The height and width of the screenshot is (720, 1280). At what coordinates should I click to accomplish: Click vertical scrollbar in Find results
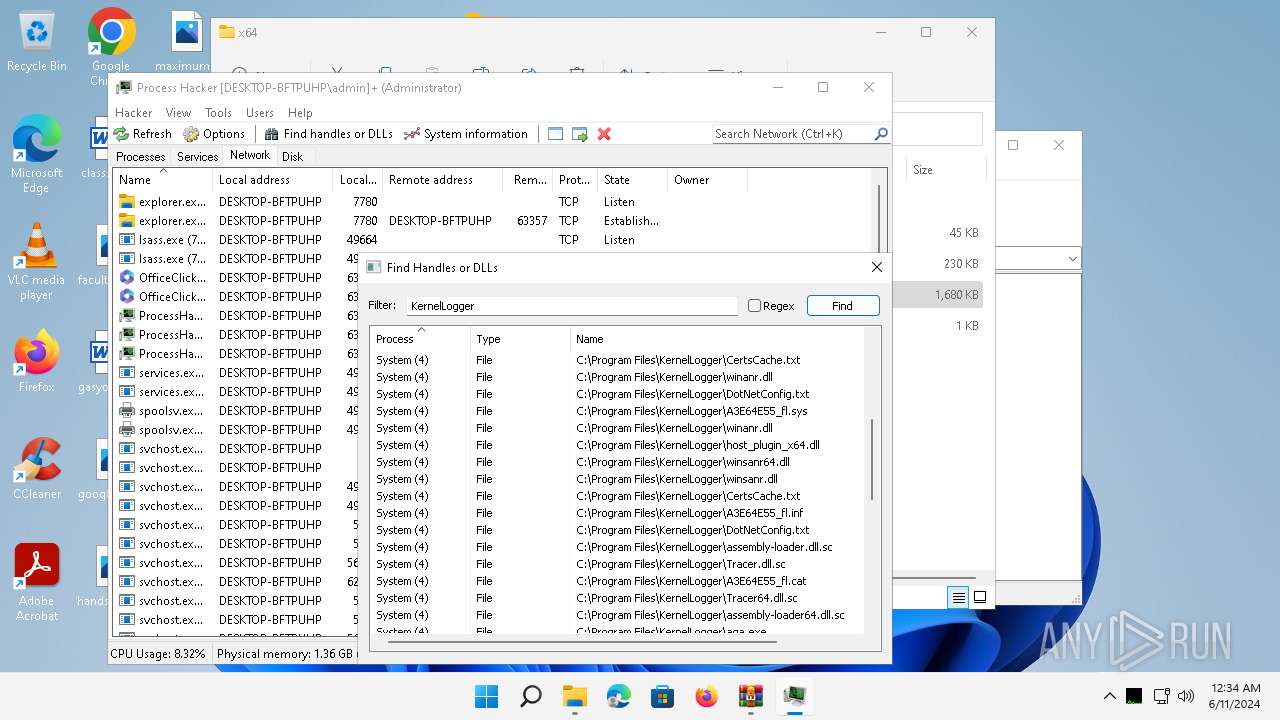(x=872, y=460)
